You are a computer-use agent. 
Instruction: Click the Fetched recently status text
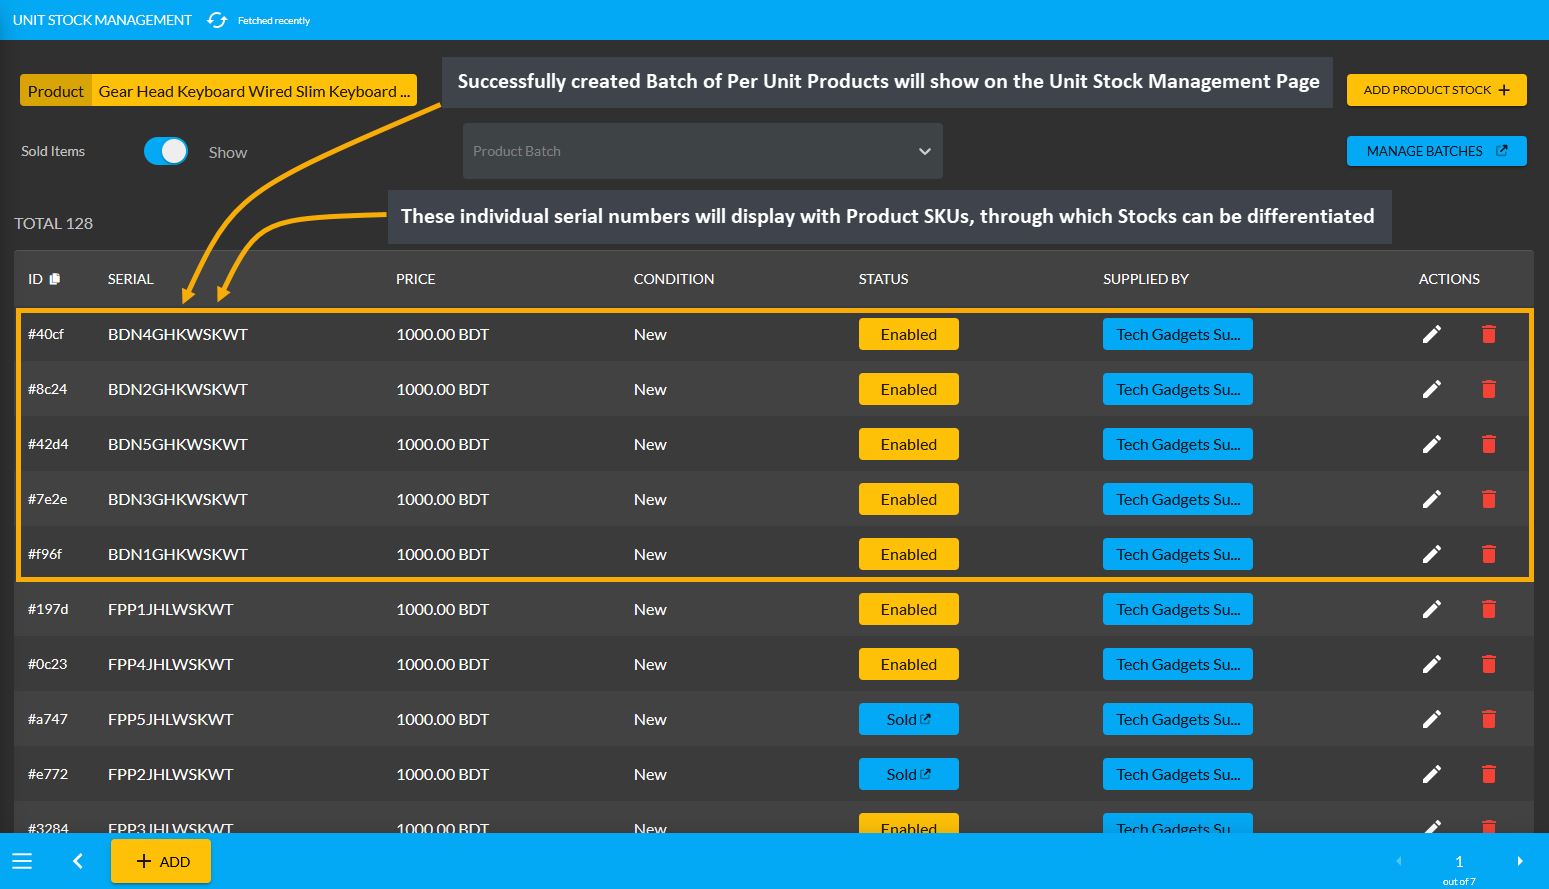click(274, 20)
